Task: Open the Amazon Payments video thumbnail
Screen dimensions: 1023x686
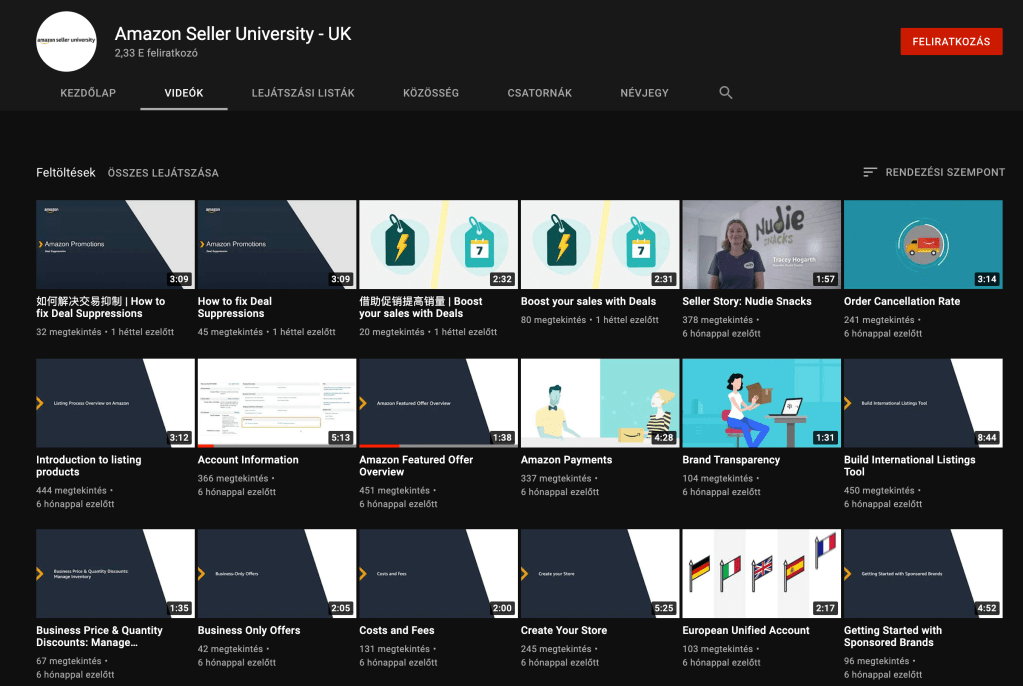Action: pyautogui.click(x=599, y=403)
